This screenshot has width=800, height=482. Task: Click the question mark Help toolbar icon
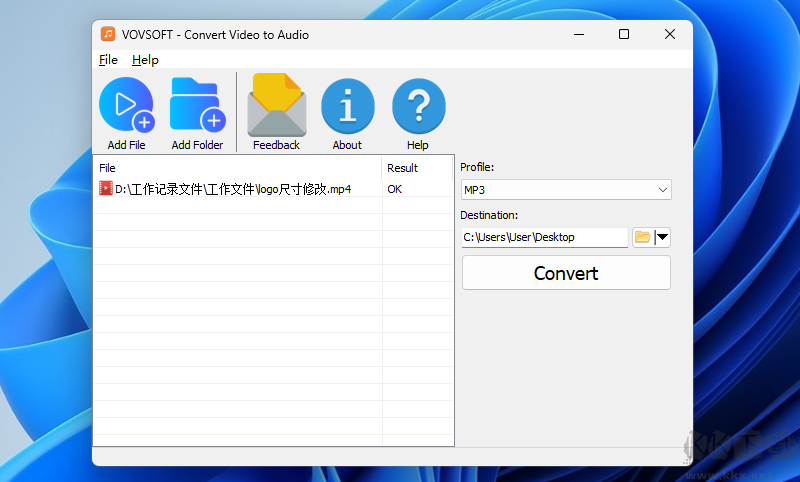click(x=418, y=106)
